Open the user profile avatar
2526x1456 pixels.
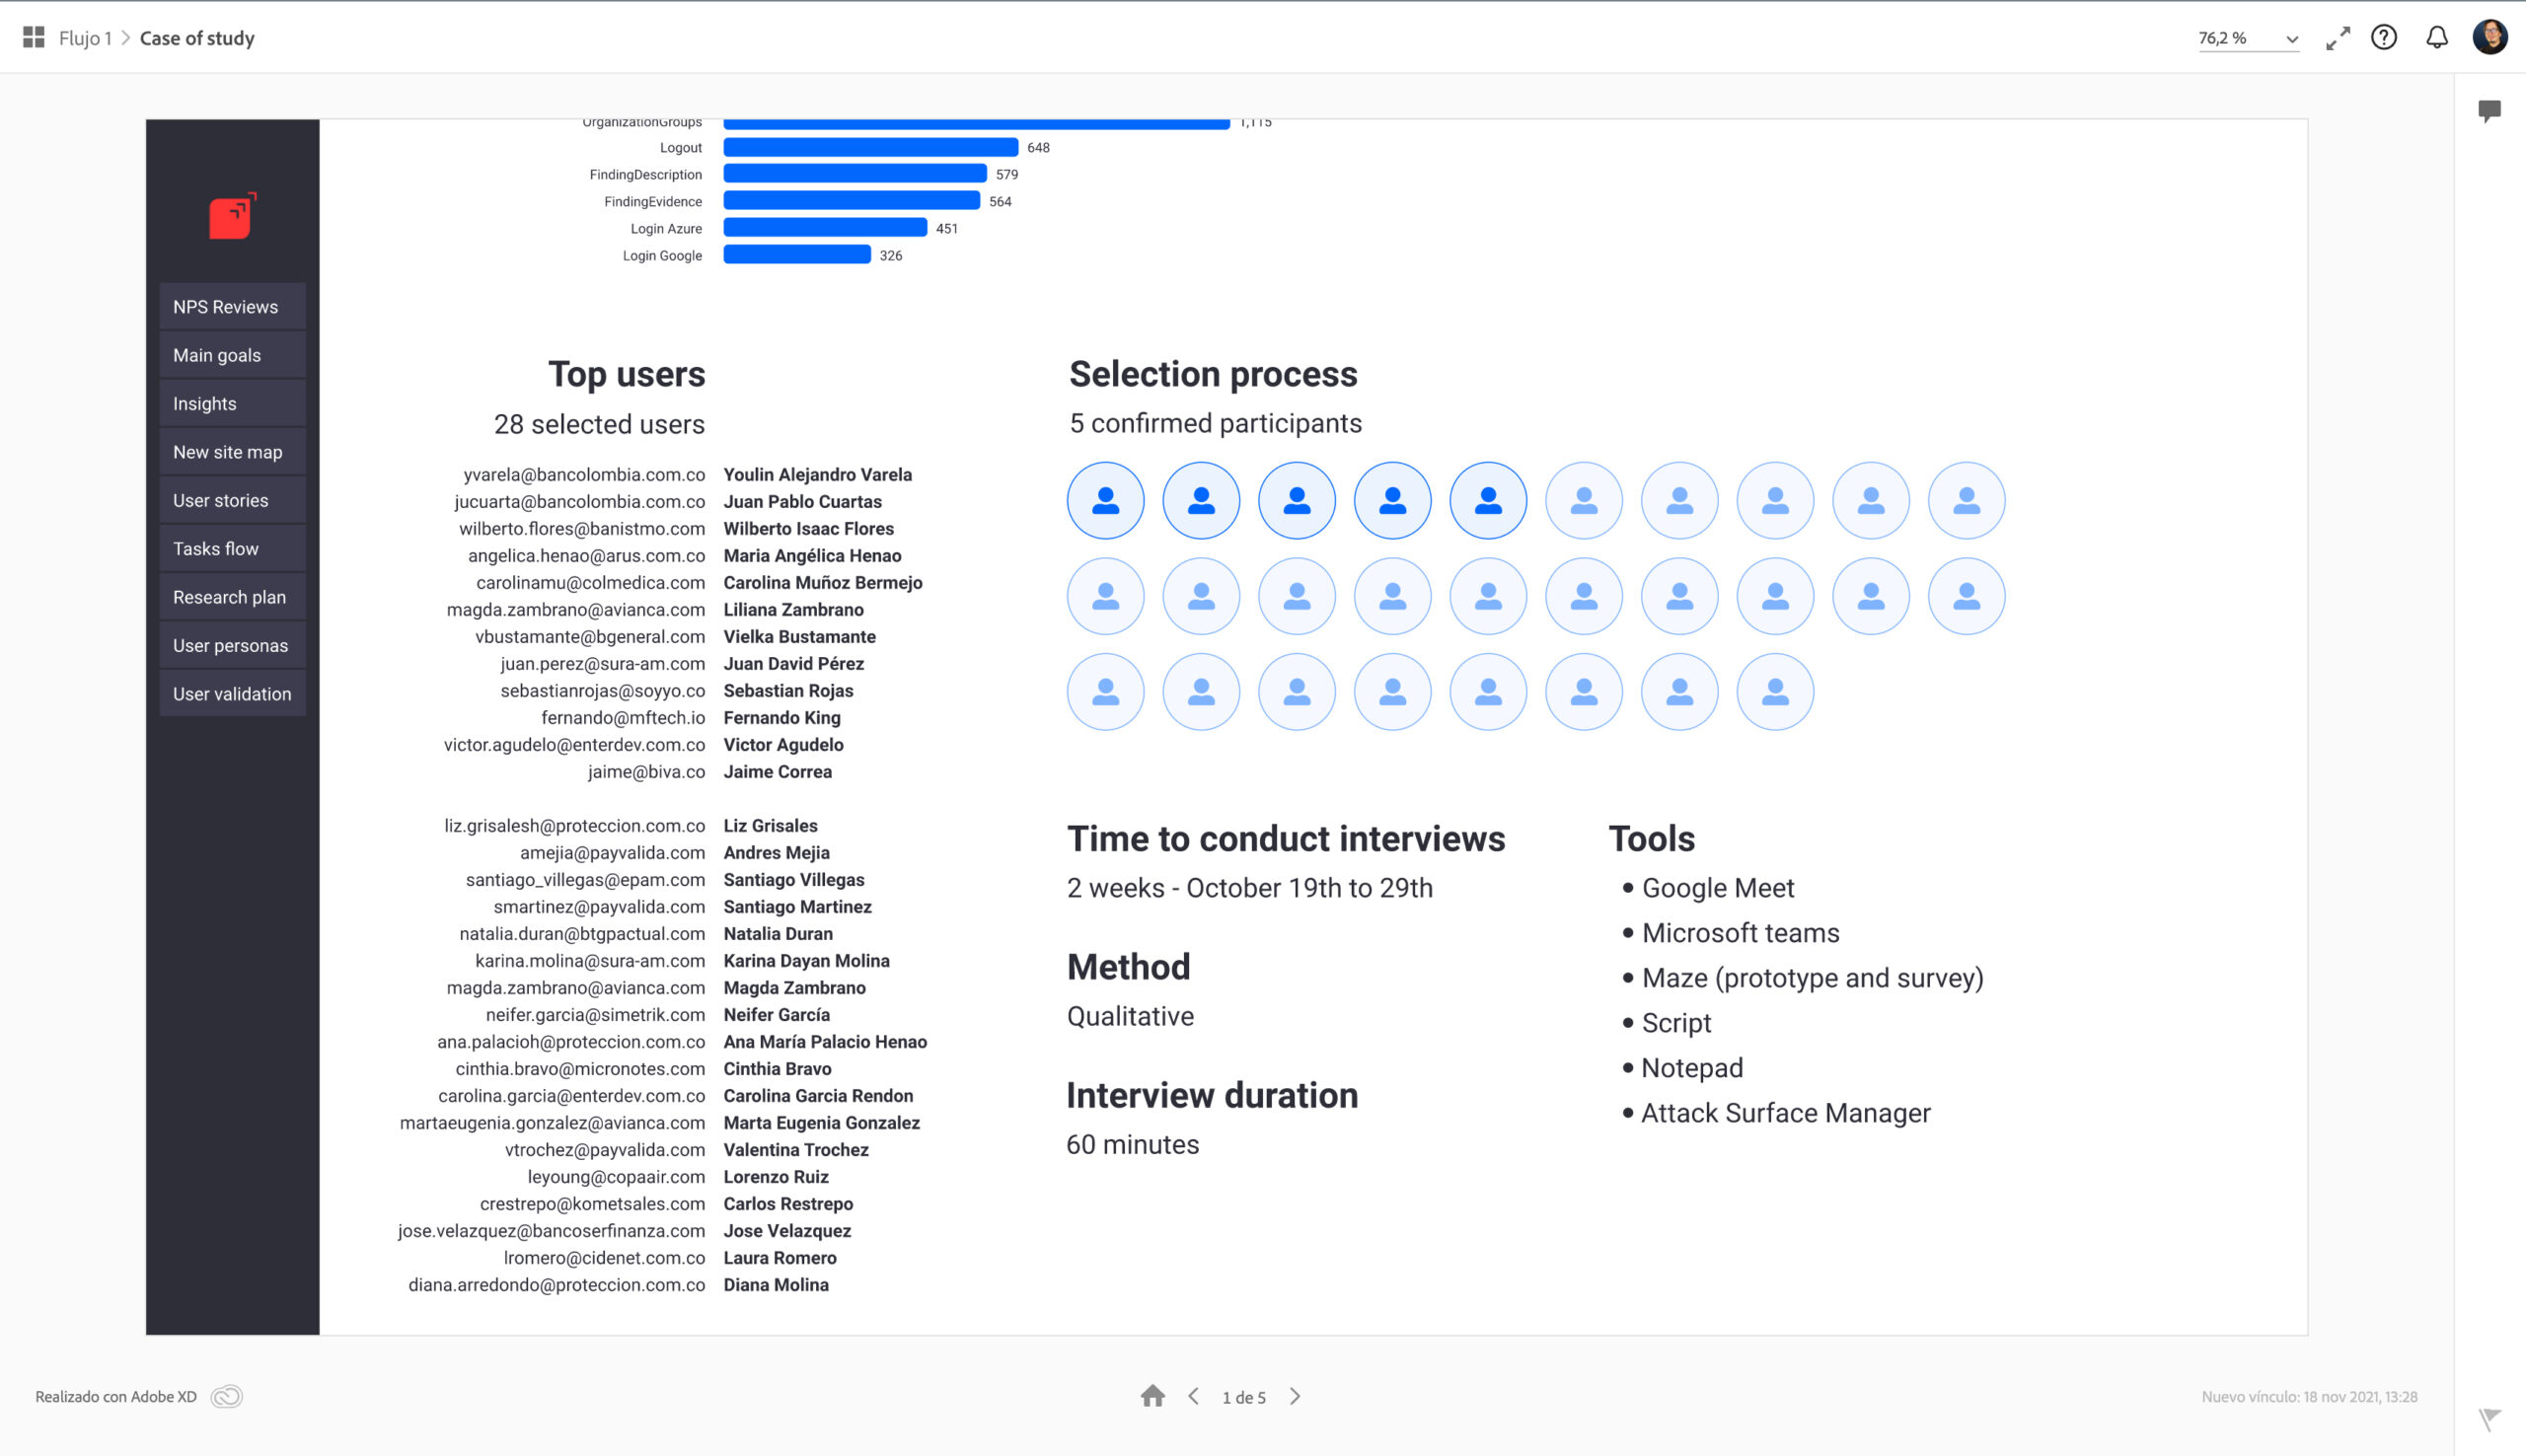coord(2489,37)
